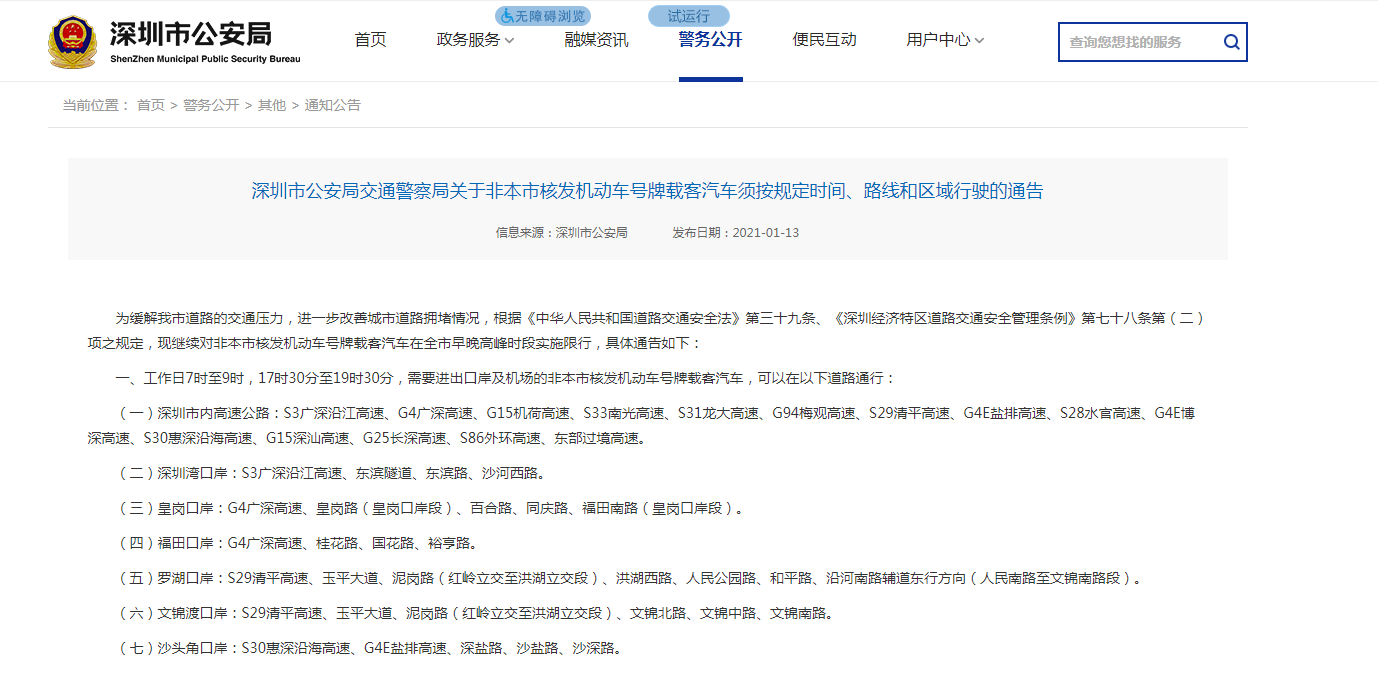Screen dimensions: 1378x675
Task: Expand the 用户中心 dropdown chevron
Action: [979, 41]
